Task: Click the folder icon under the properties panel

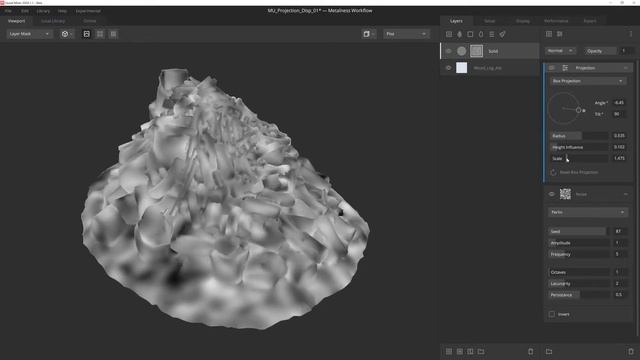Action: [x=549, y=351]
